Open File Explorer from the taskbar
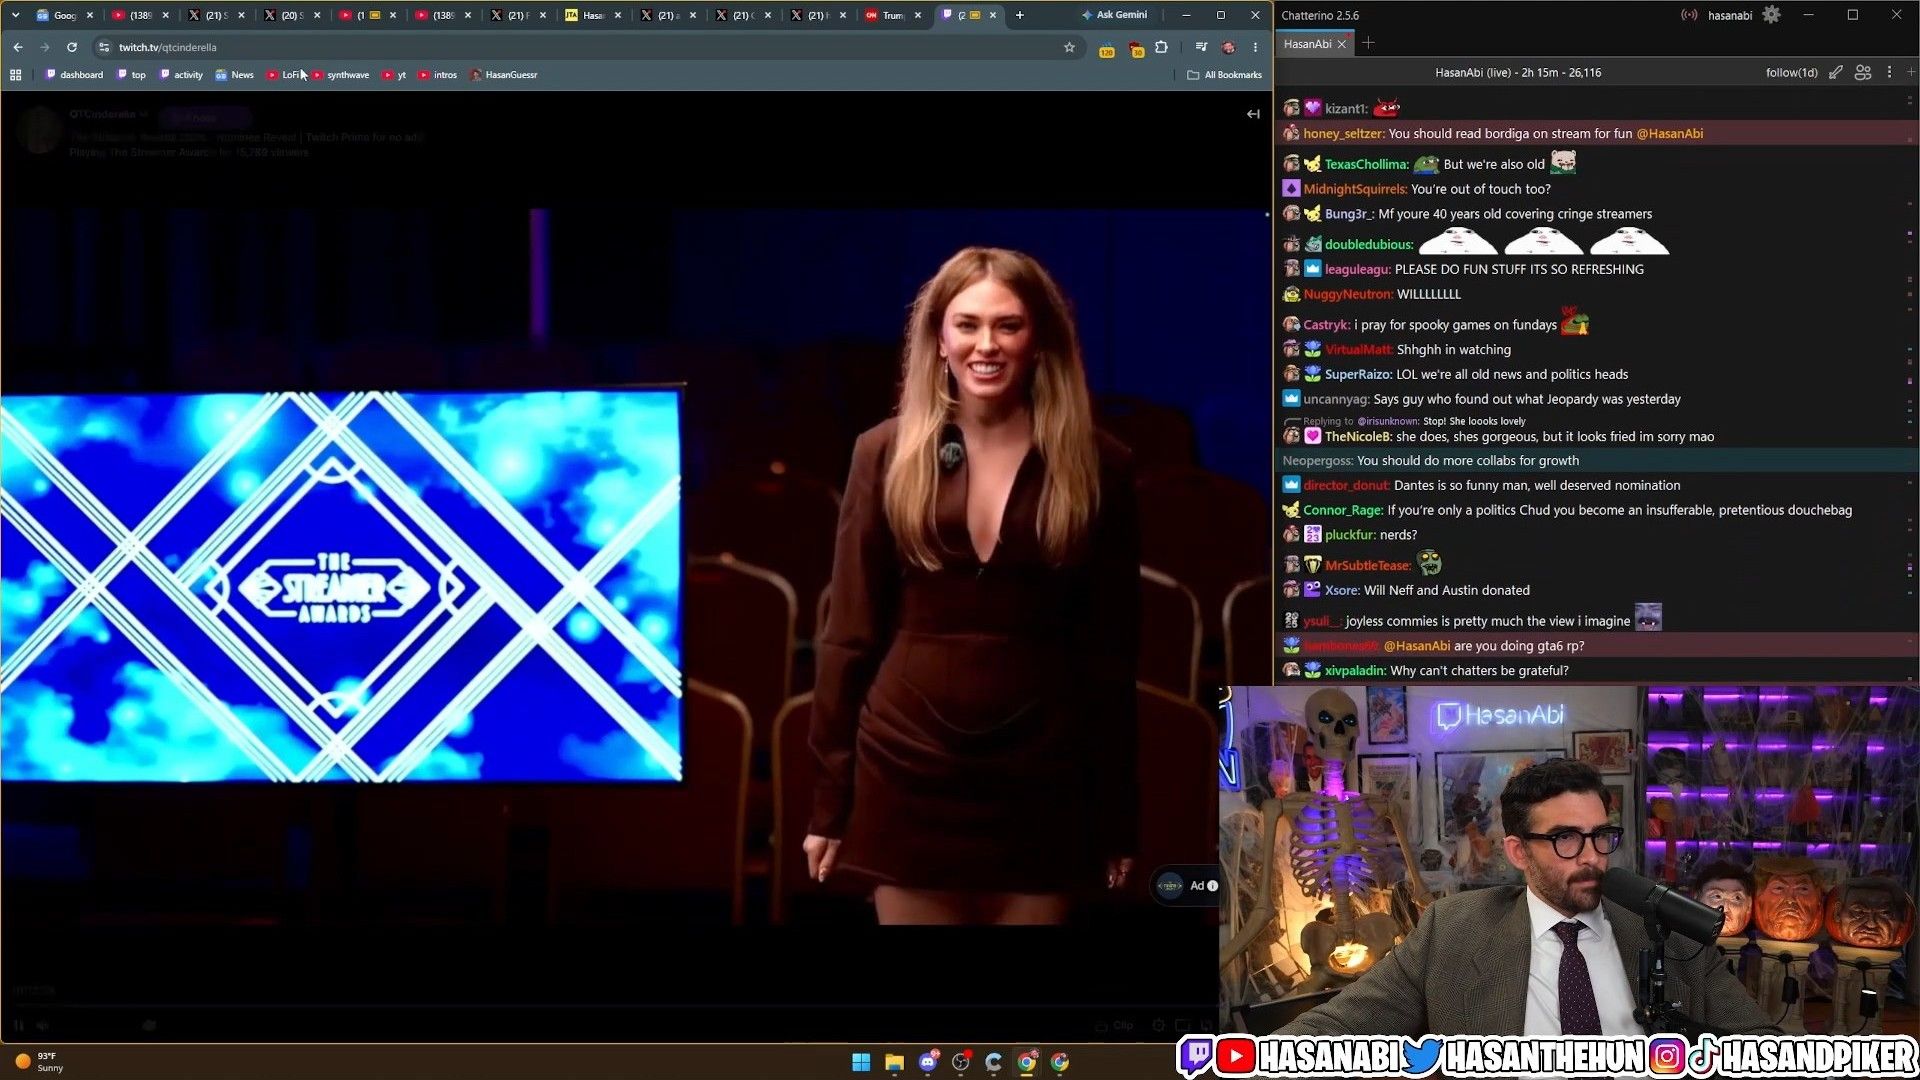Image resolution: width=1920 pixels, height=1080 pixels. coord(894,1062)
